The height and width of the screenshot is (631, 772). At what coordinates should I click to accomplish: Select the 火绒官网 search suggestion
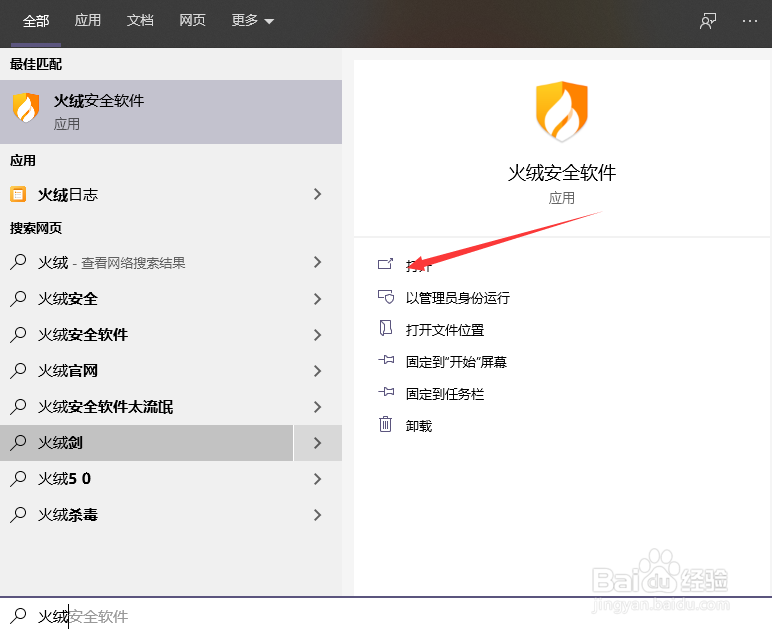pos(146,371)
